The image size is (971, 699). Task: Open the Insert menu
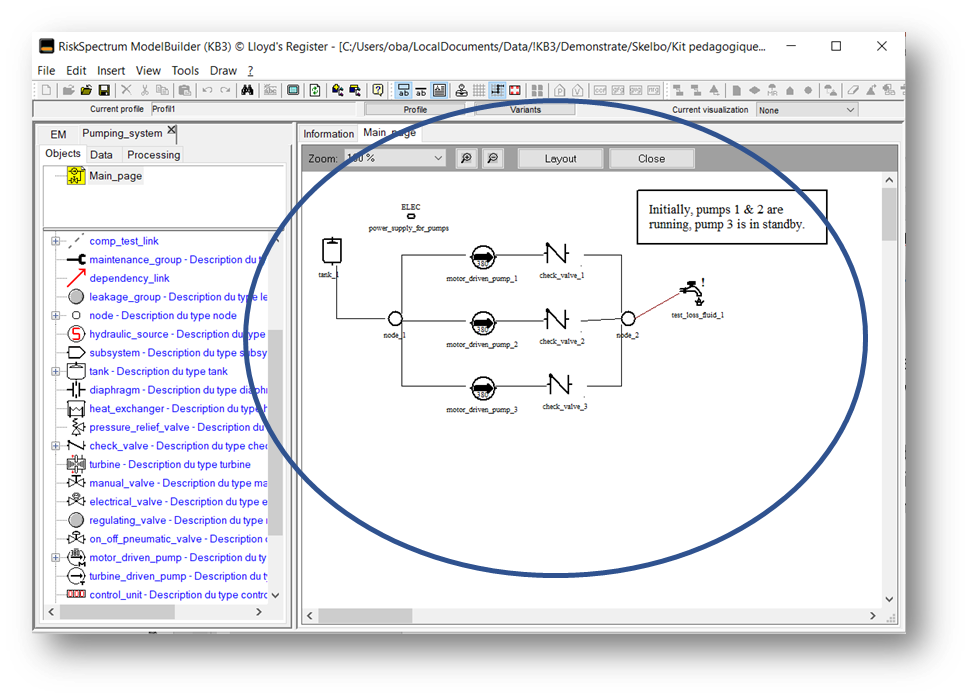click(x=111, y=71)
